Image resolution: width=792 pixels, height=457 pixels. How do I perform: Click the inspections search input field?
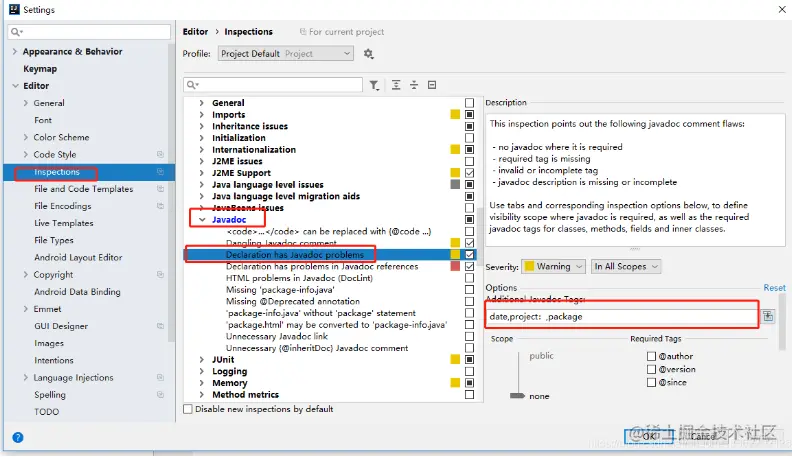click(x=273, y=85)
